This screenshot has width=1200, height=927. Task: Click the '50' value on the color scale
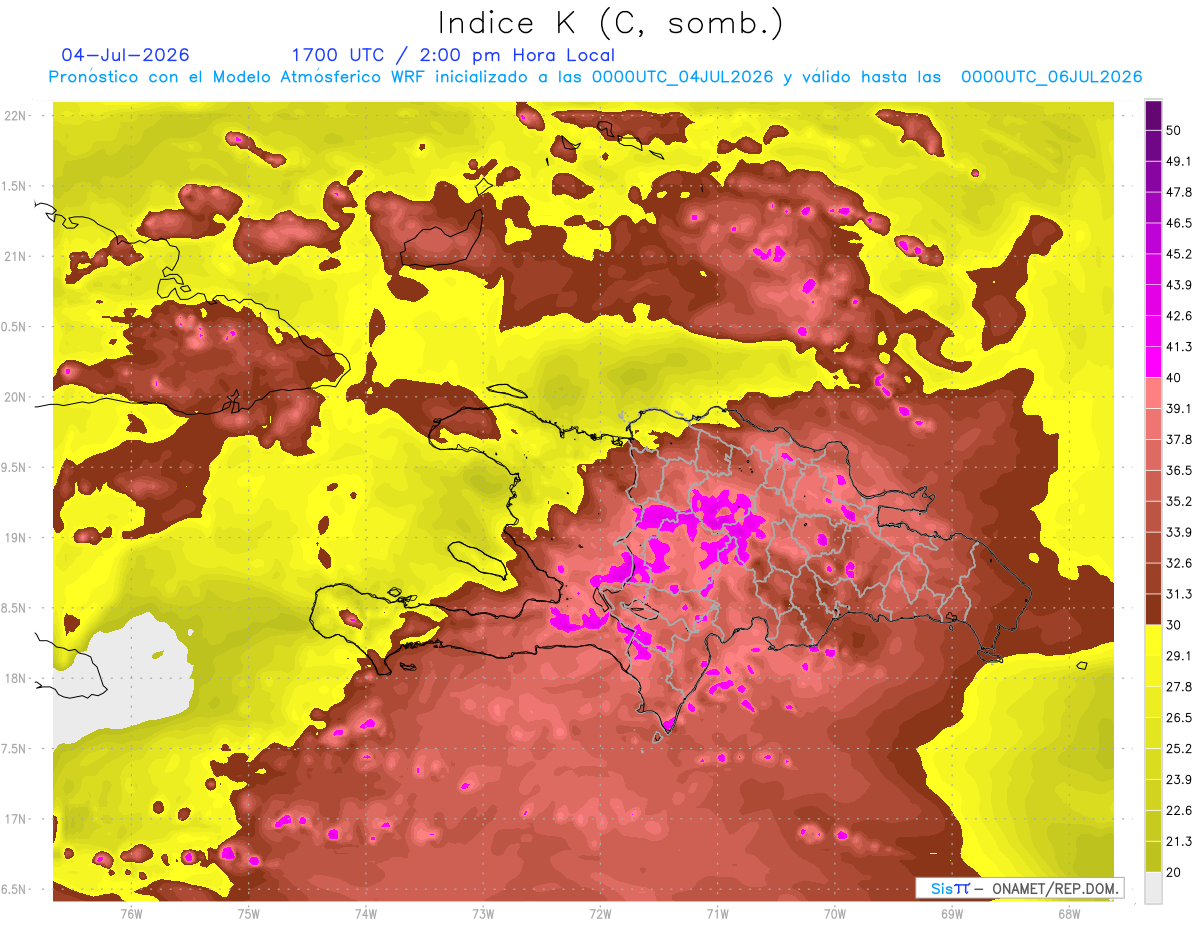point(1175,131)
